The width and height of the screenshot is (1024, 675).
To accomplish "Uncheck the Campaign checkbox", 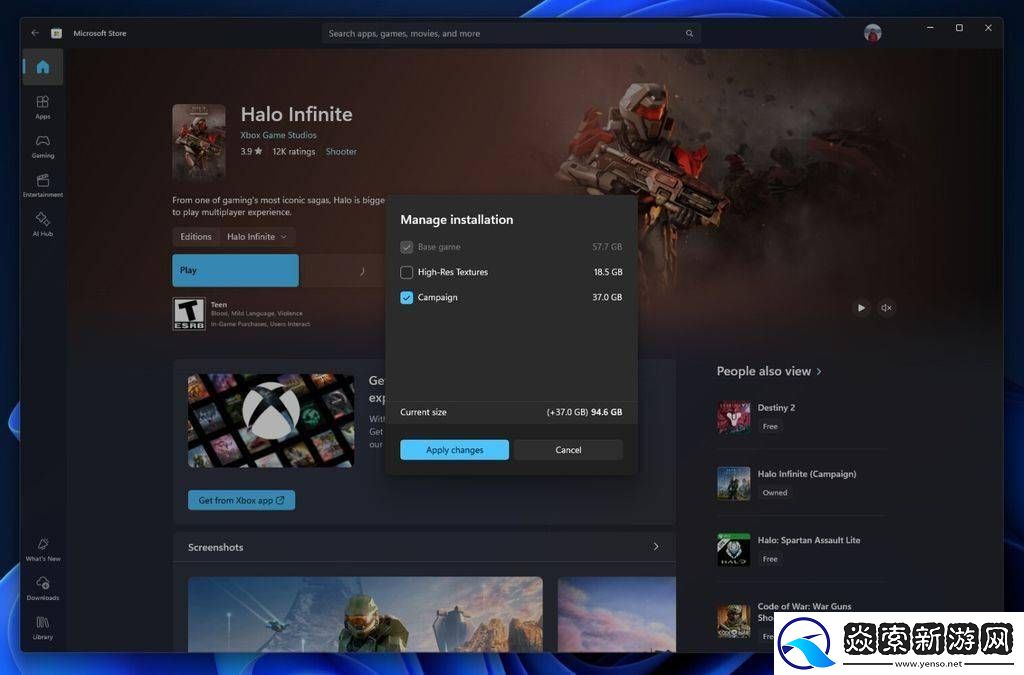I will tap(407, 297).
